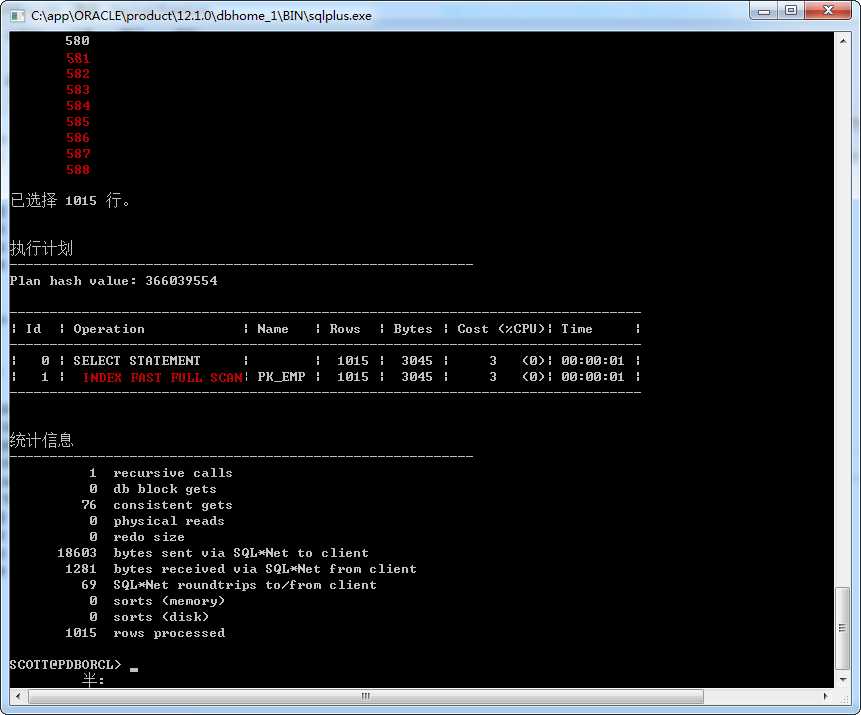Screen dimensions: 861x715
Task: Click the Name column header
Action: point(272,329)
